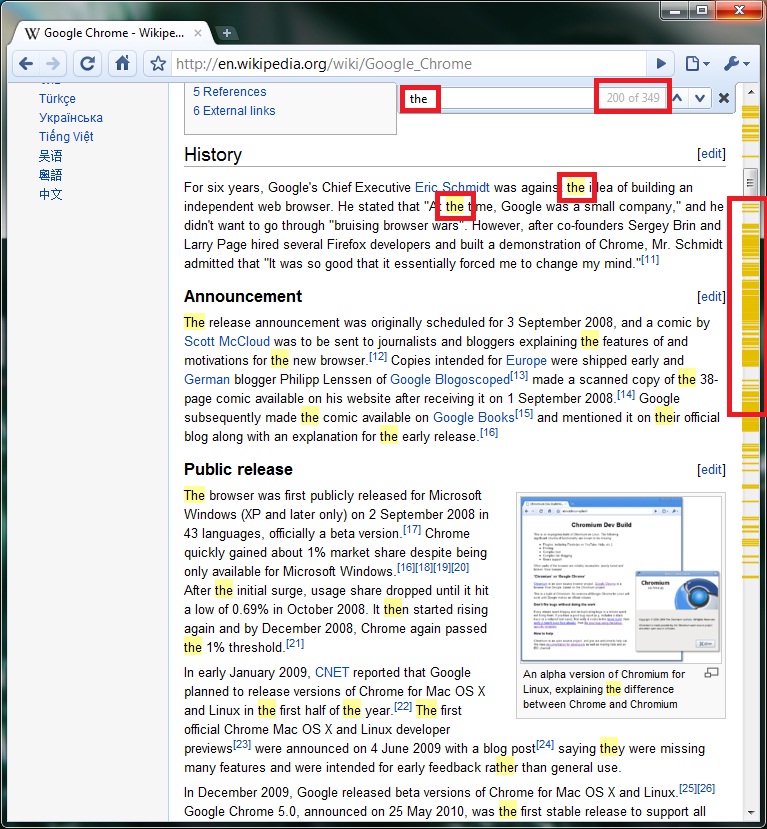Go back to the previous page

[26, 64]
